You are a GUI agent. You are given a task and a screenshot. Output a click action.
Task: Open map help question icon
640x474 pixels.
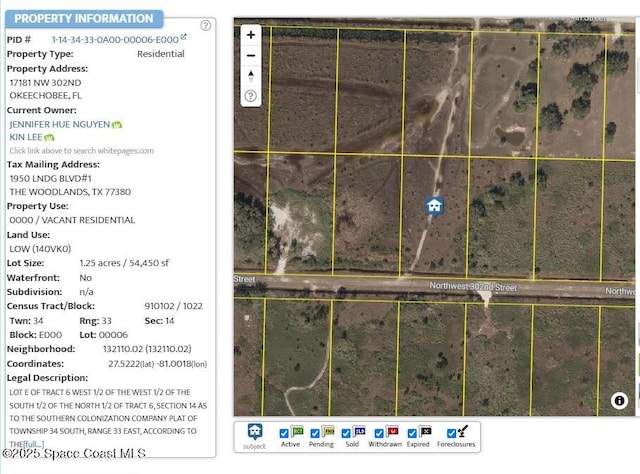click(x=251, y=96)
